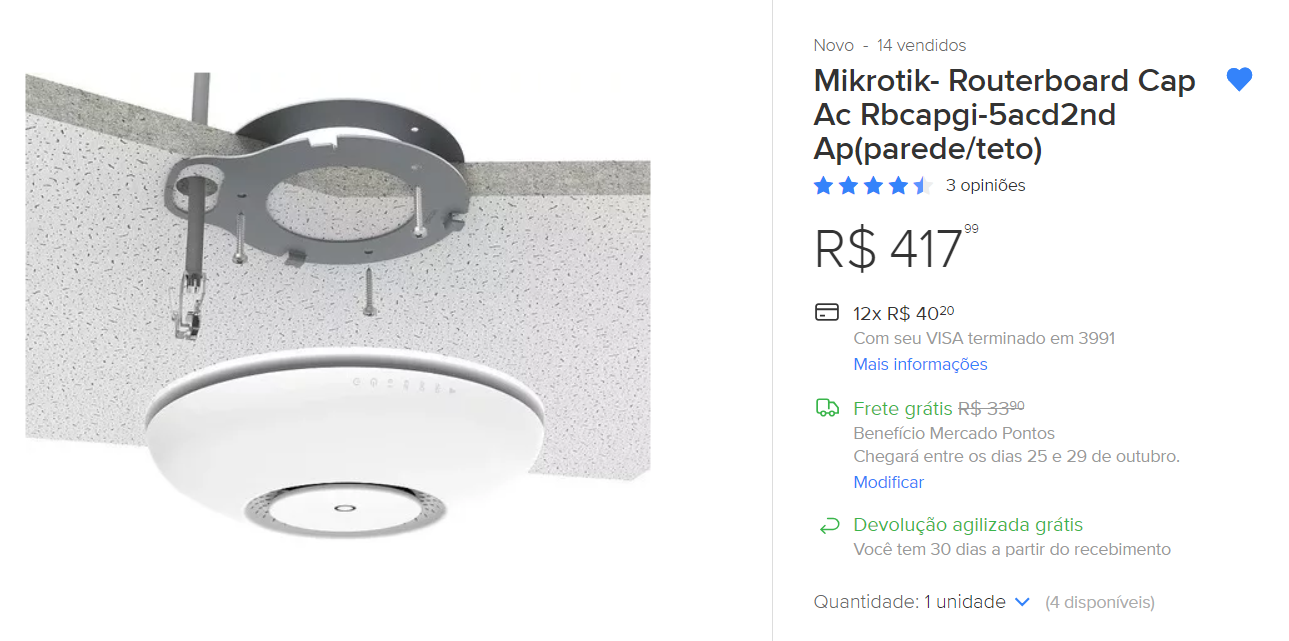This screenshot has width=1289, height=641.
Task: Click Modificar to change delivery
Action: point(888,482)
